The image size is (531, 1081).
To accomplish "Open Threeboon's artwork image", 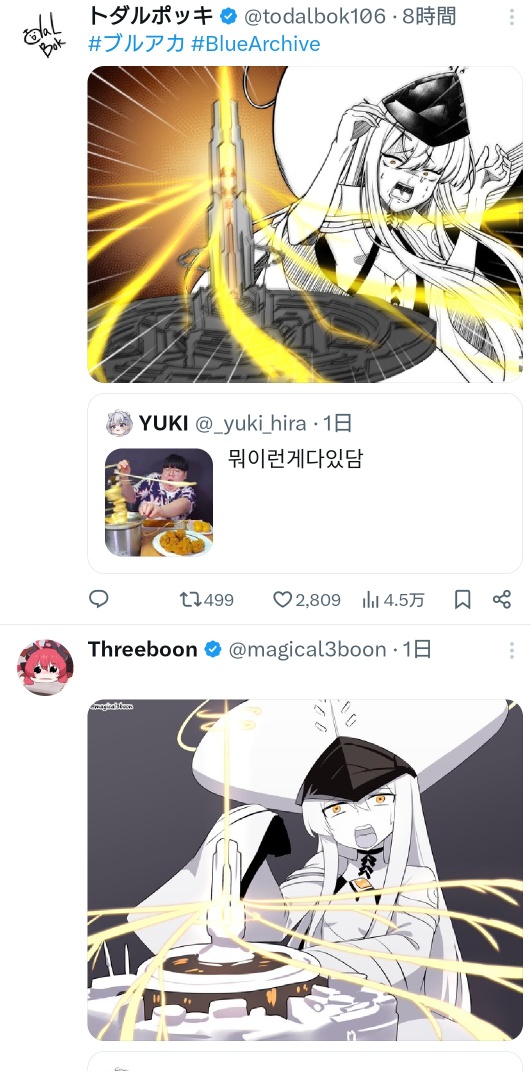I will click(x=305, y=870).
